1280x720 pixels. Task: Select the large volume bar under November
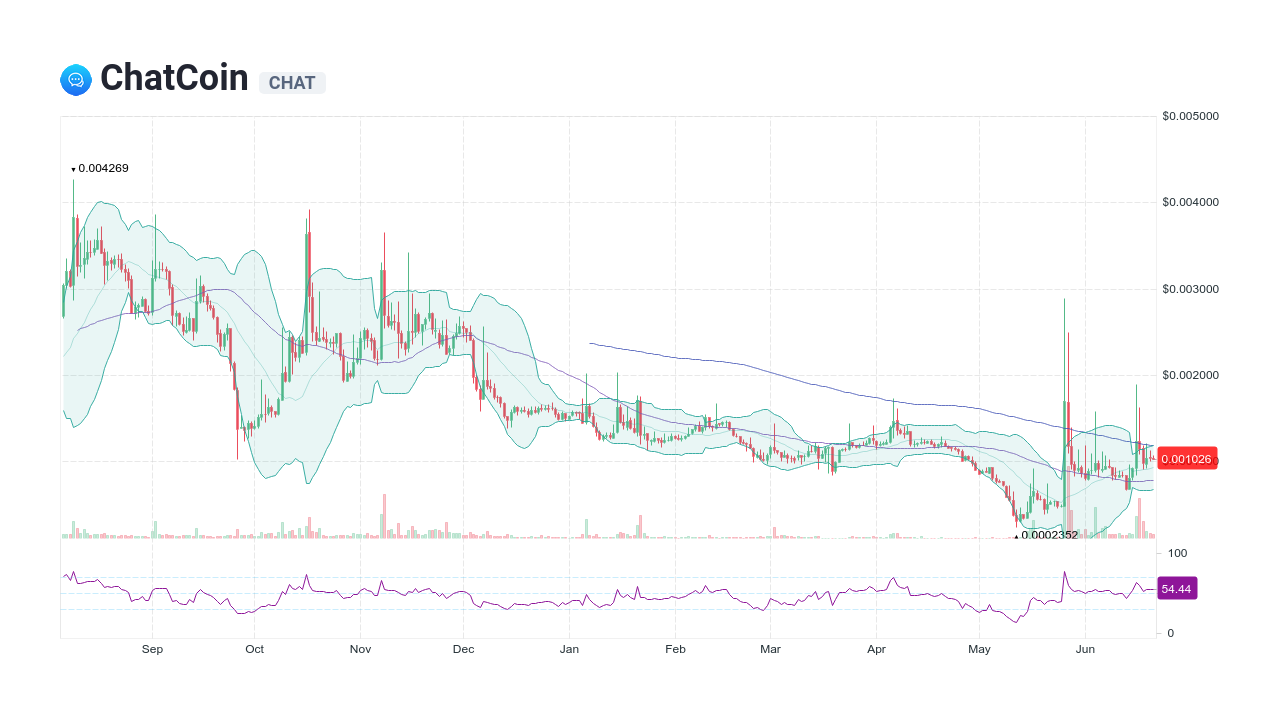(x=383, y=515)
